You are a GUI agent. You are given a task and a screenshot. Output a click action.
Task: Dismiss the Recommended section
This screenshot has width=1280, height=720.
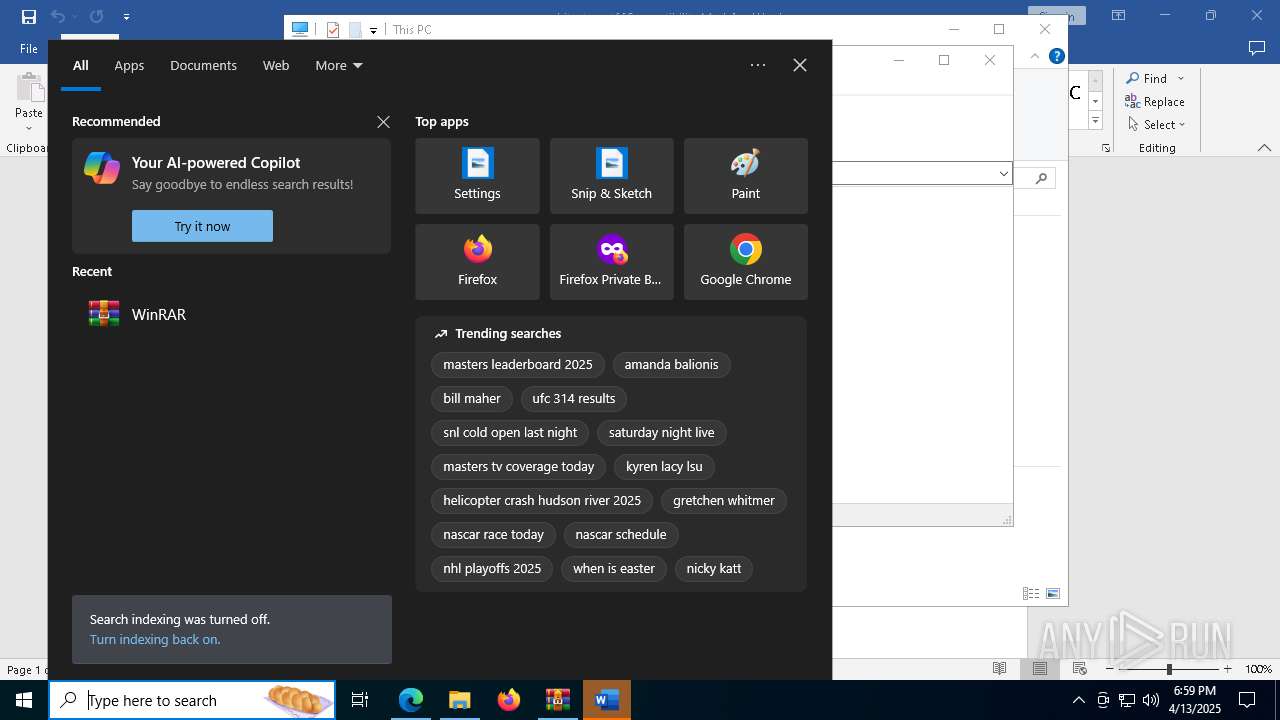[383, 122]
